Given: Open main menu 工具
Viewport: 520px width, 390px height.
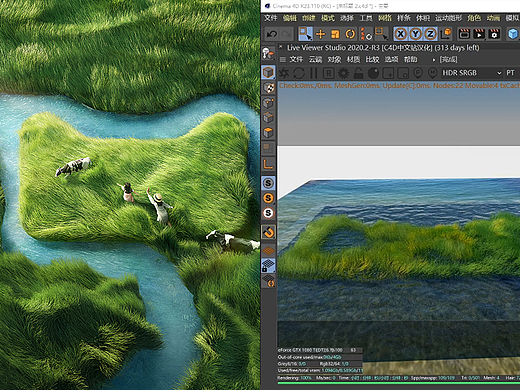Looking at the screenshot, I should 366,18.
